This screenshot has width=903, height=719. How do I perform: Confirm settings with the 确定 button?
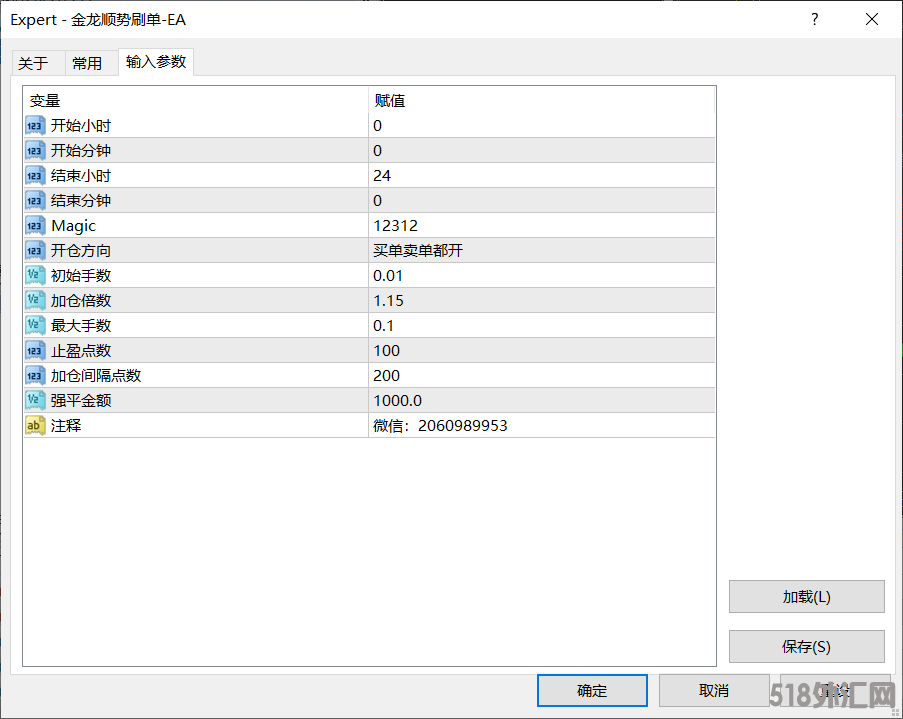[x=592, y=690]
